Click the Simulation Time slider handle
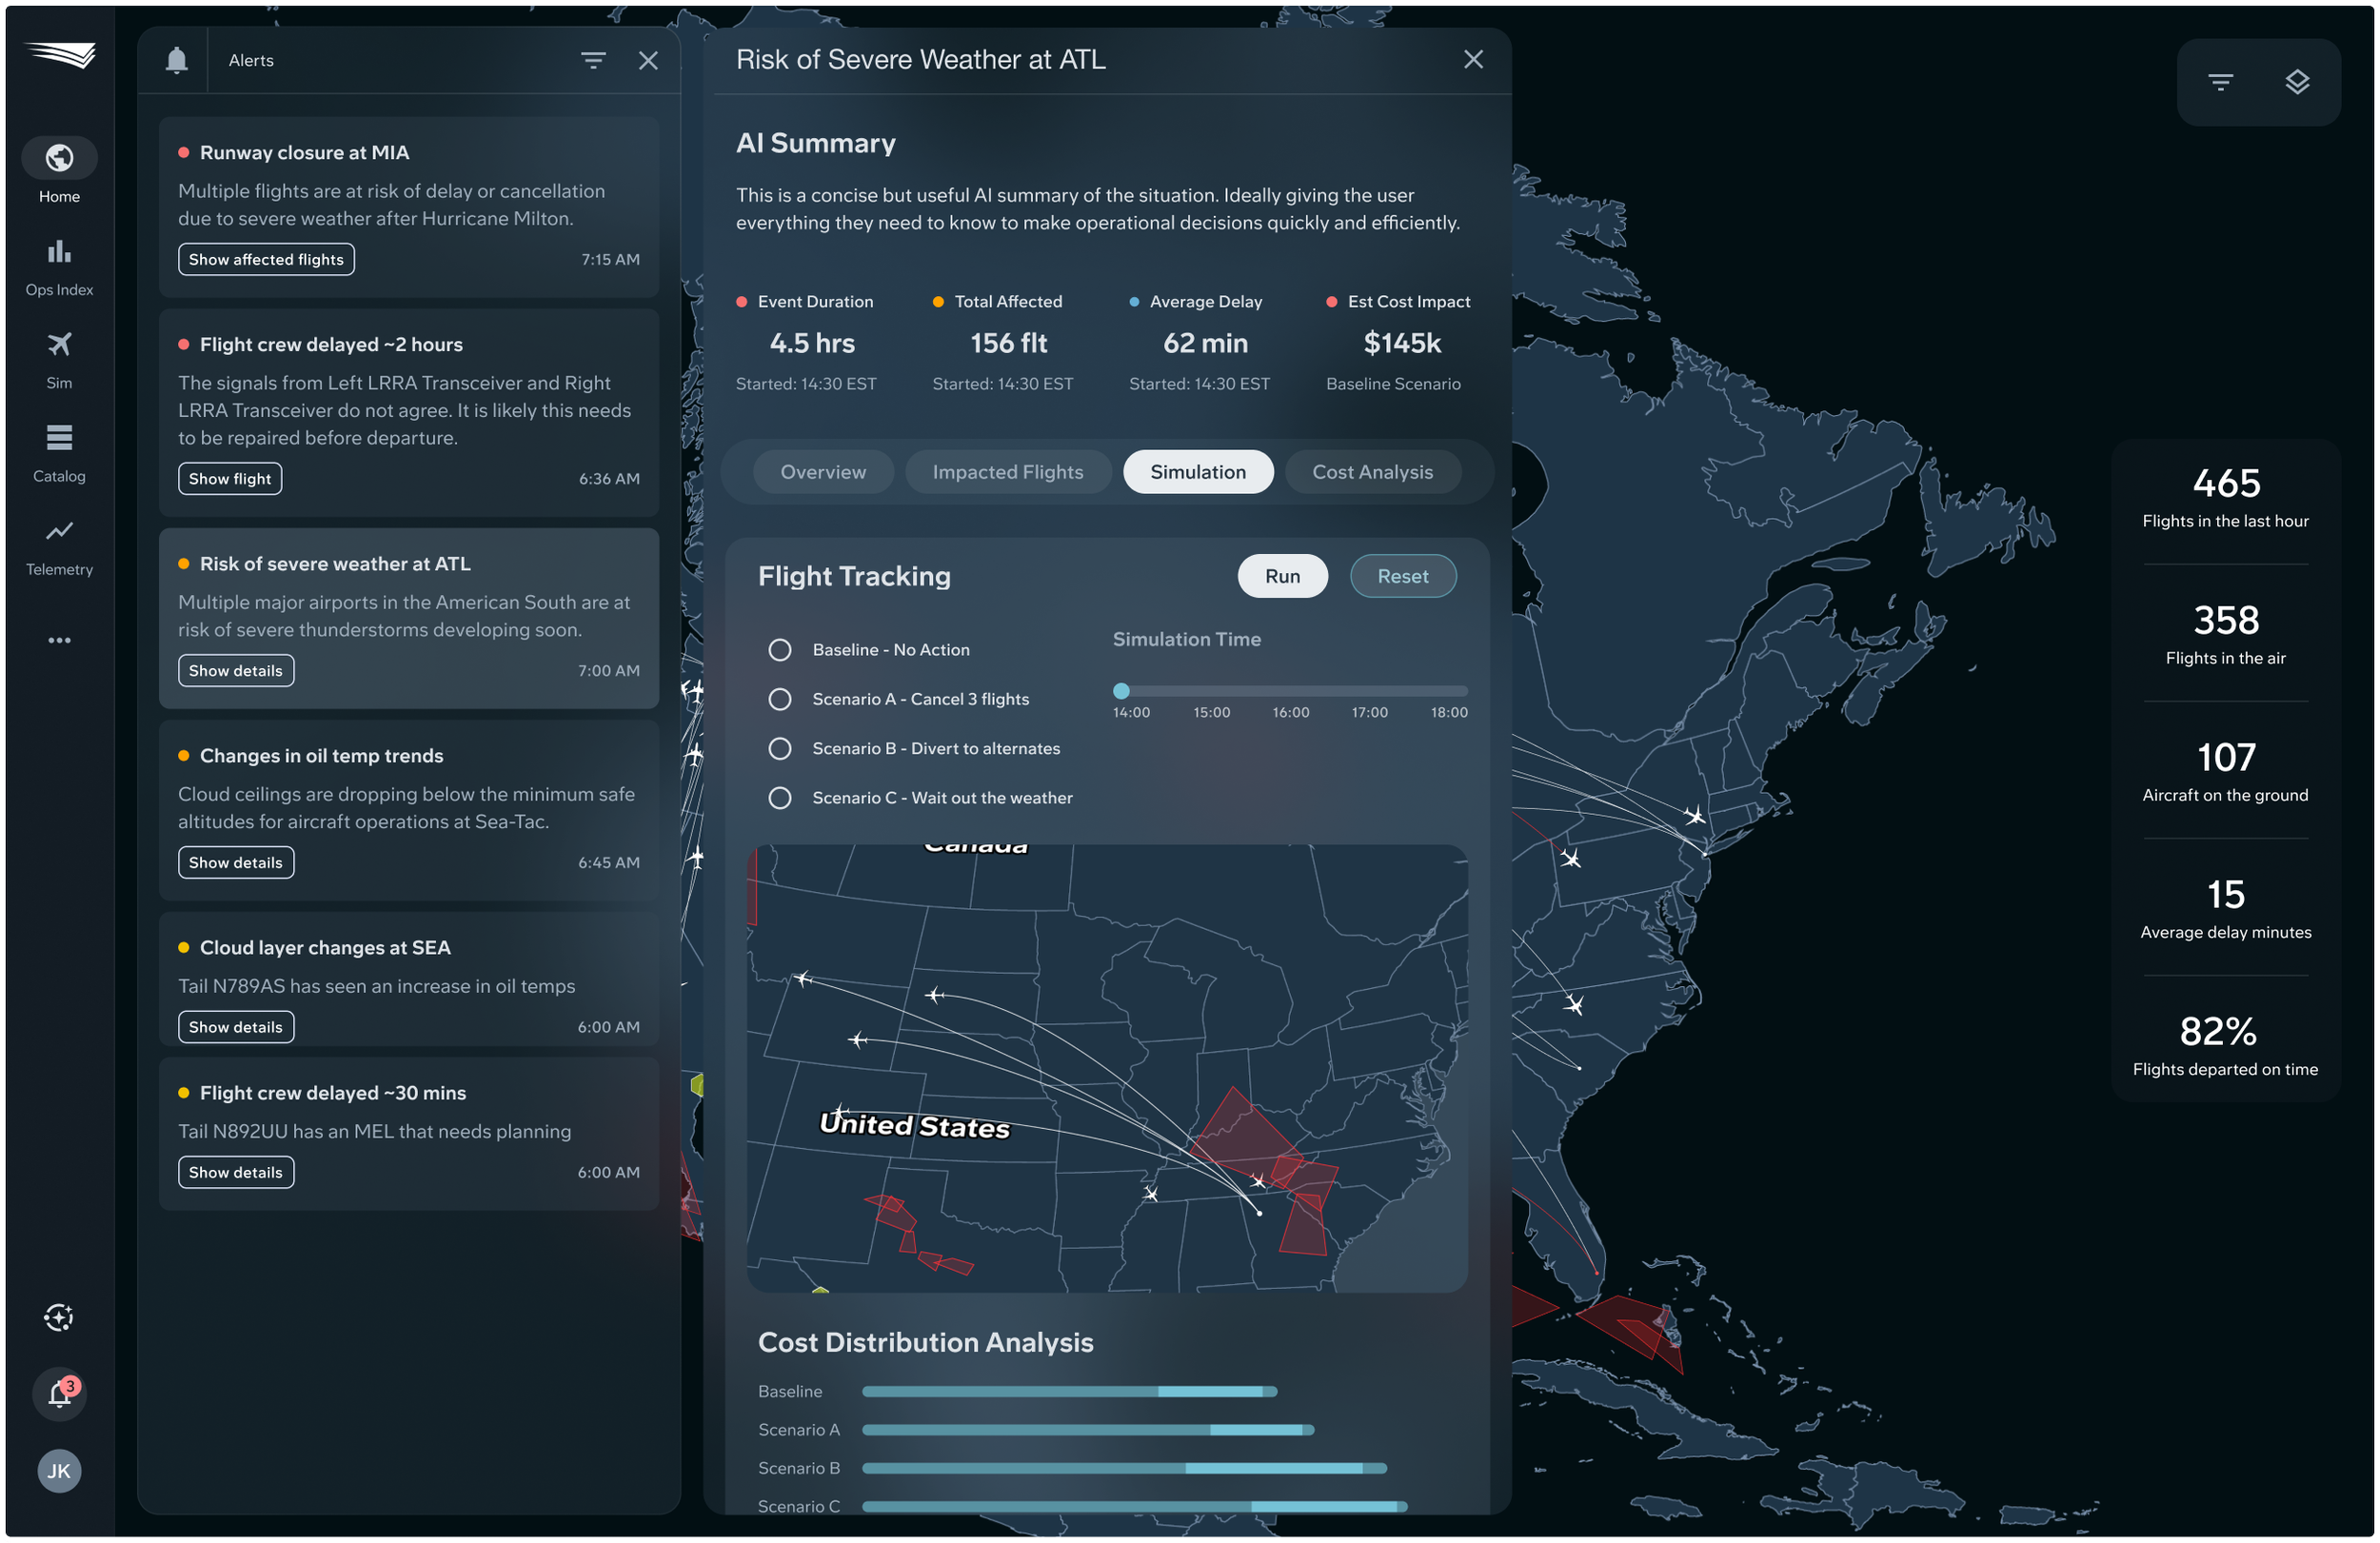Screen dimensions: 2380x1543 click(x=1121, y=691)
